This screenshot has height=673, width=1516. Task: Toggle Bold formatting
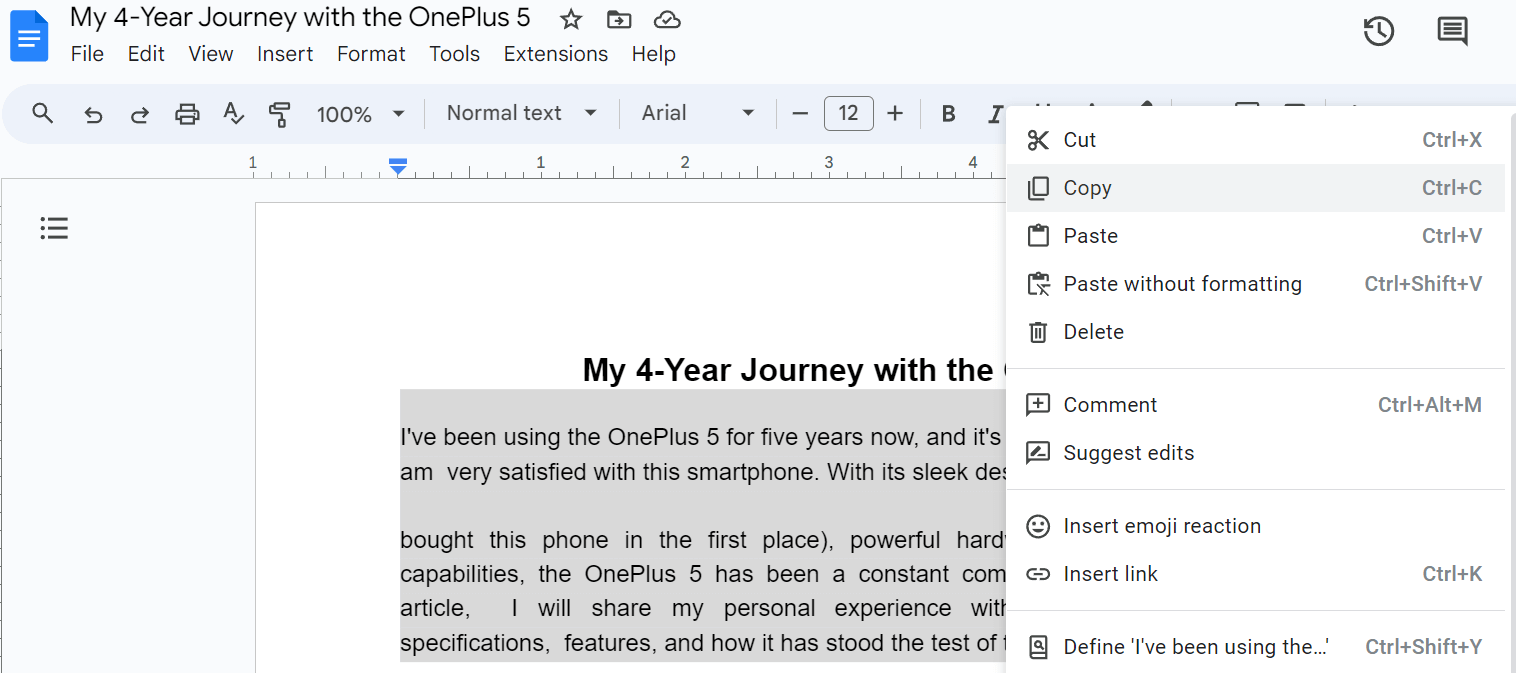[947, 113]
